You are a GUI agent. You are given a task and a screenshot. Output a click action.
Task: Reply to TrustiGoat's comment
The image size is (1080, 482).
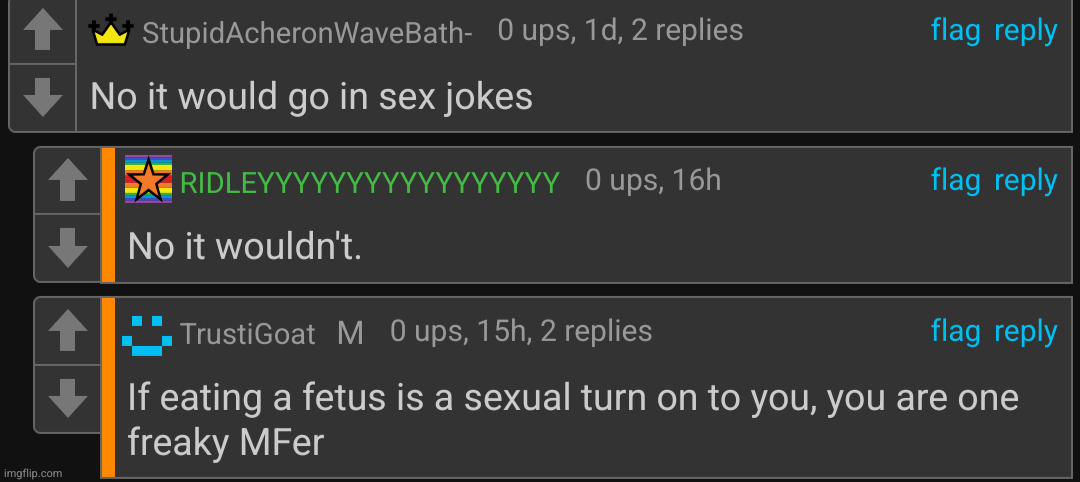(x=1026, y=331)
